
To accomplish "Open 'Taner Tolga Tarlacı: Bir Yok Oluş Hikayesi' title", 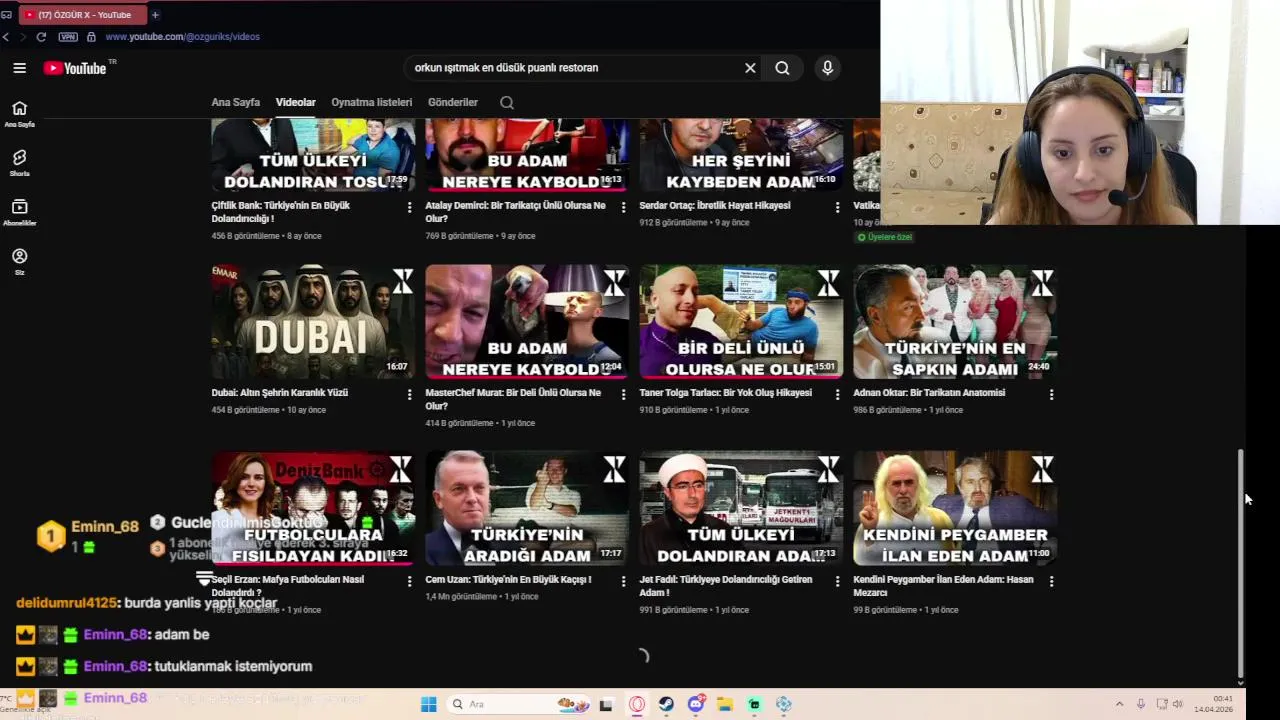I will click(x=725, y=393).
